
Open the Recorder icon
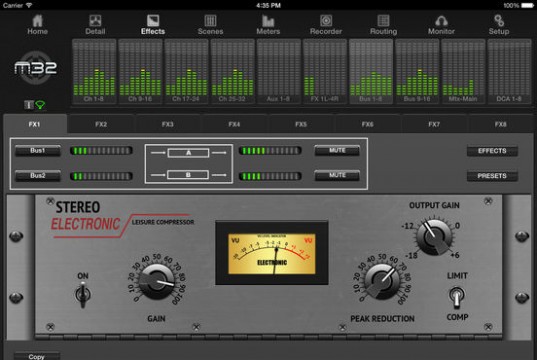[326, 21]
